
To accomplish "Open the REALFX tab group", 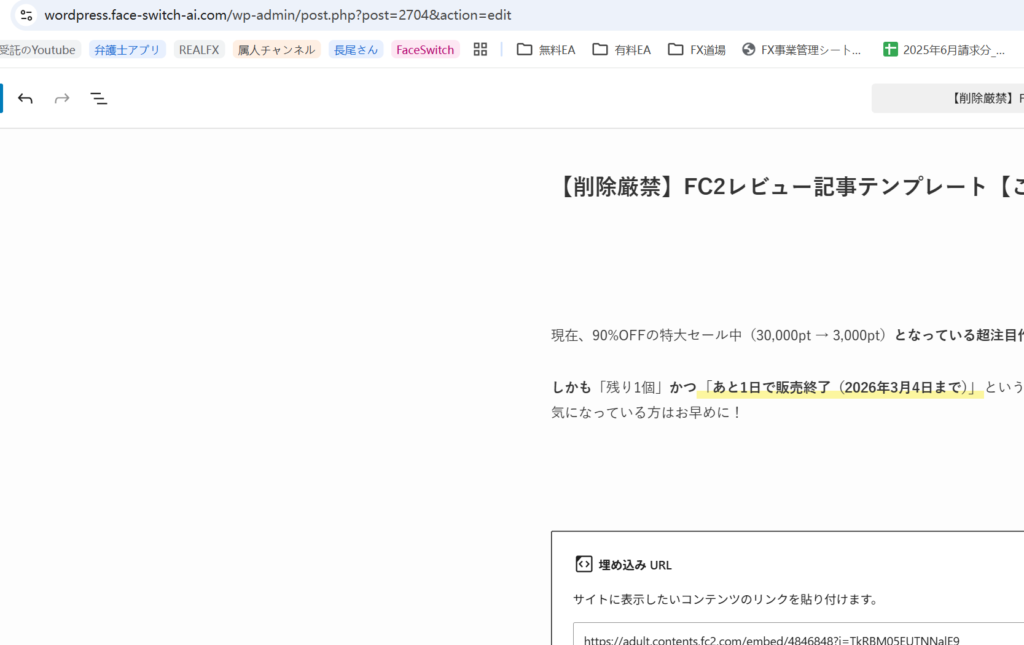I will pyautogui.click(x=199, y=49).
